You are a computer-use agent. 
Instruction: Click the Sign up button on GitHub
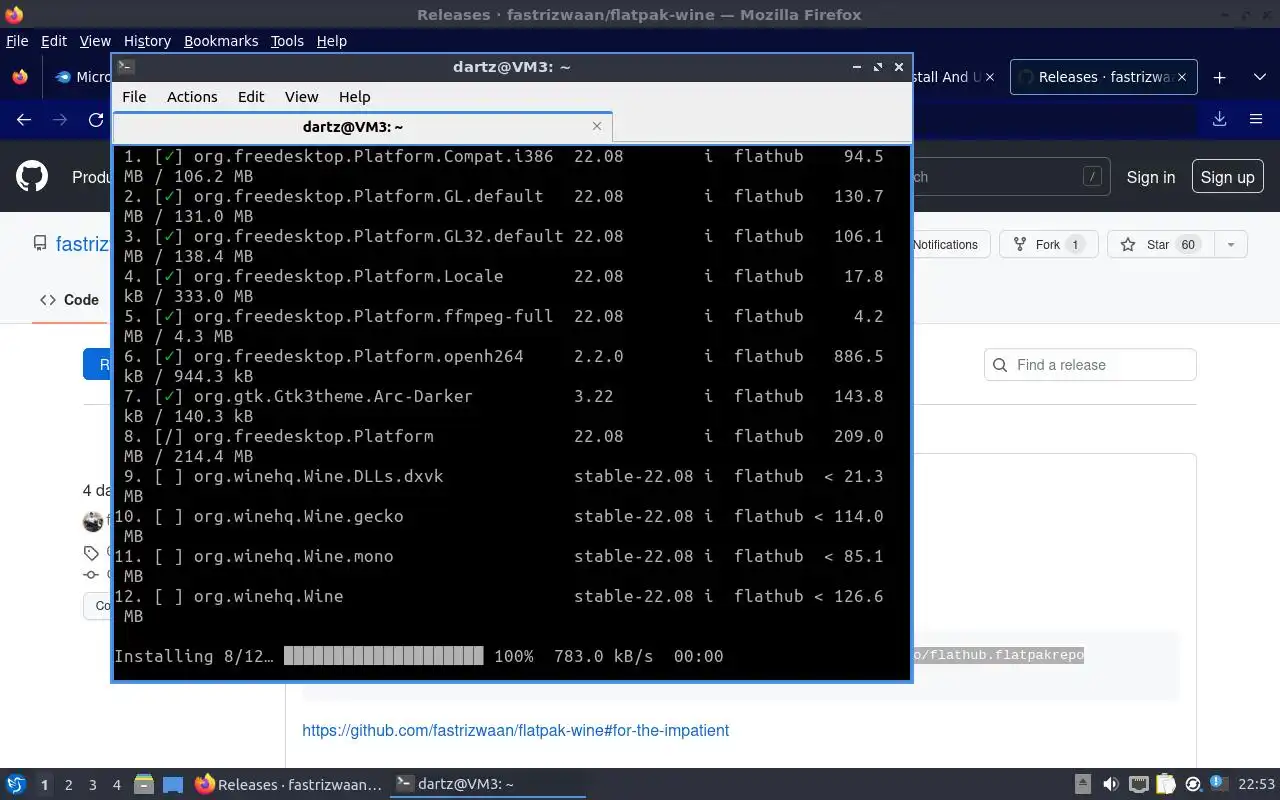point(1227,177)
